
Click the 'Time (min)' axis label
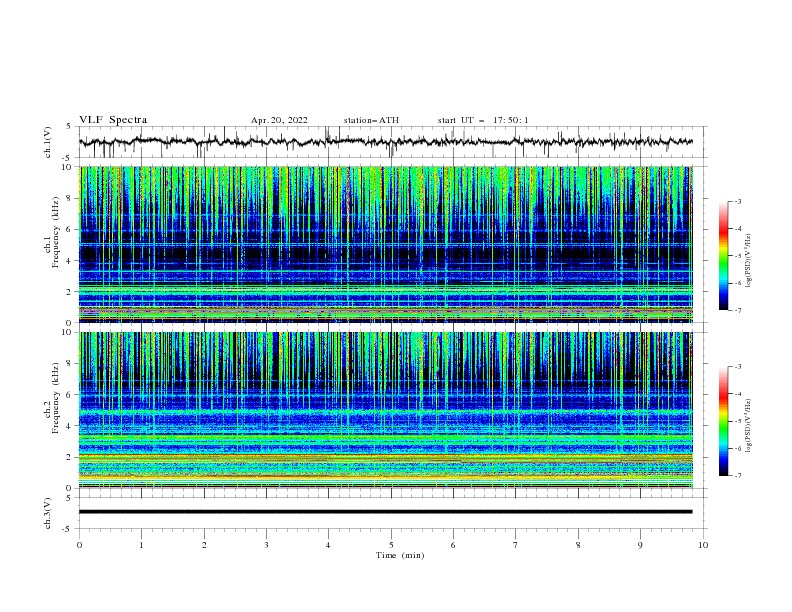[x=400, y=555]
